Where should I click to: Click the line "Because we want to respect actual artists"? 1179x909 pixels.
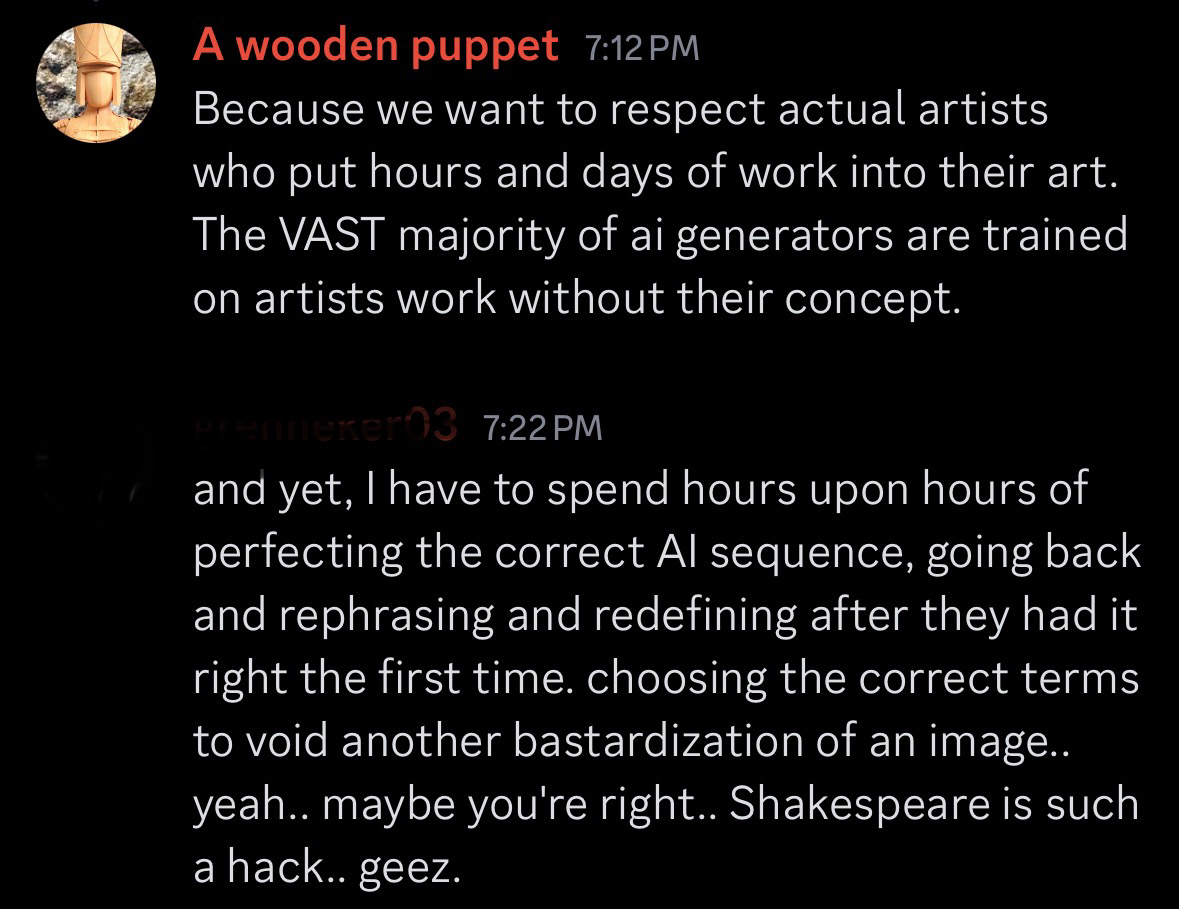620,109
